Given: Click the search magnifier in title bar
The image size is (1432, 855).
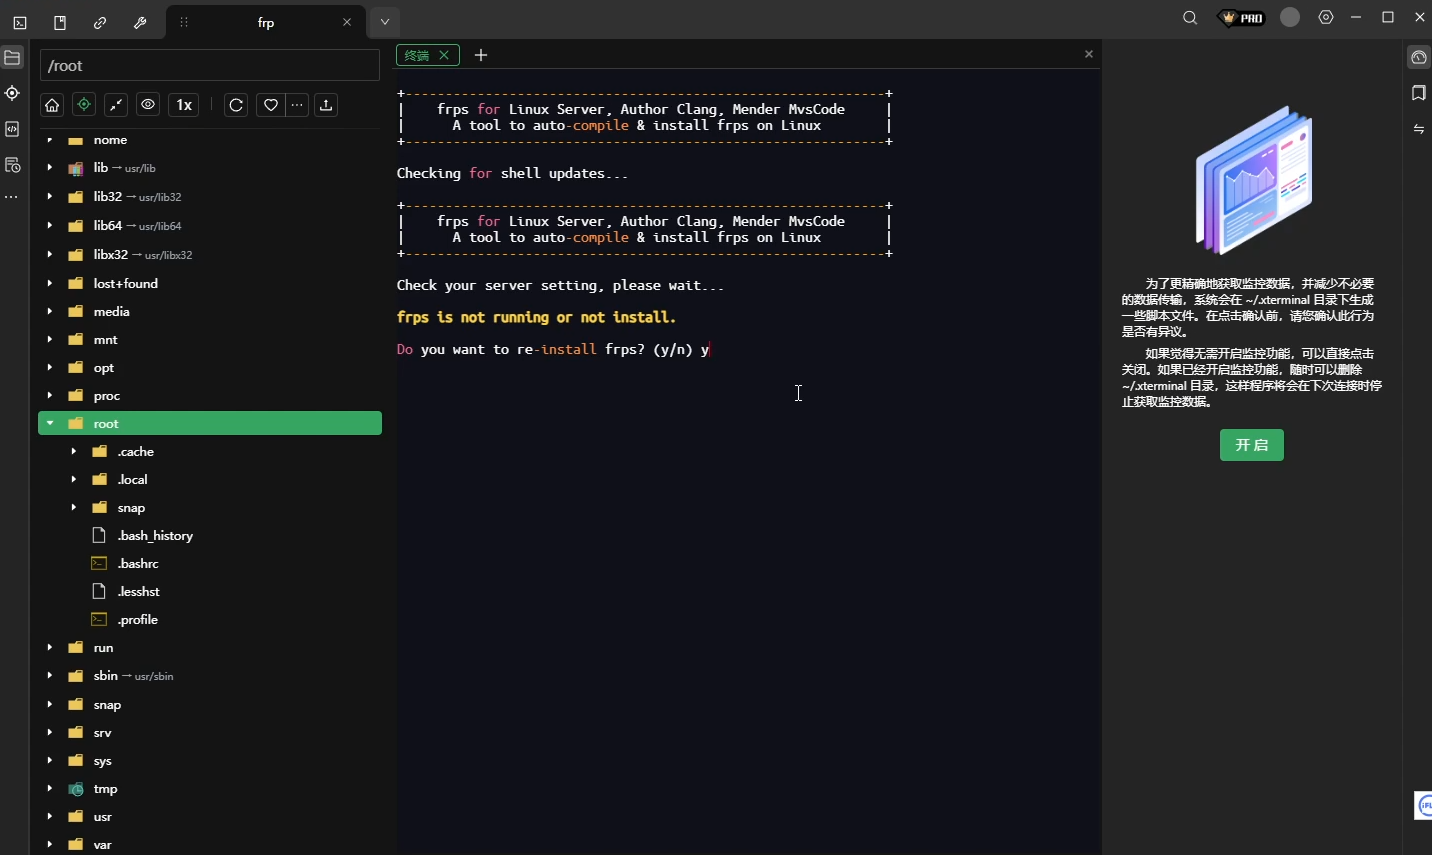Looking at the screenshot, I should [1190, 18].
